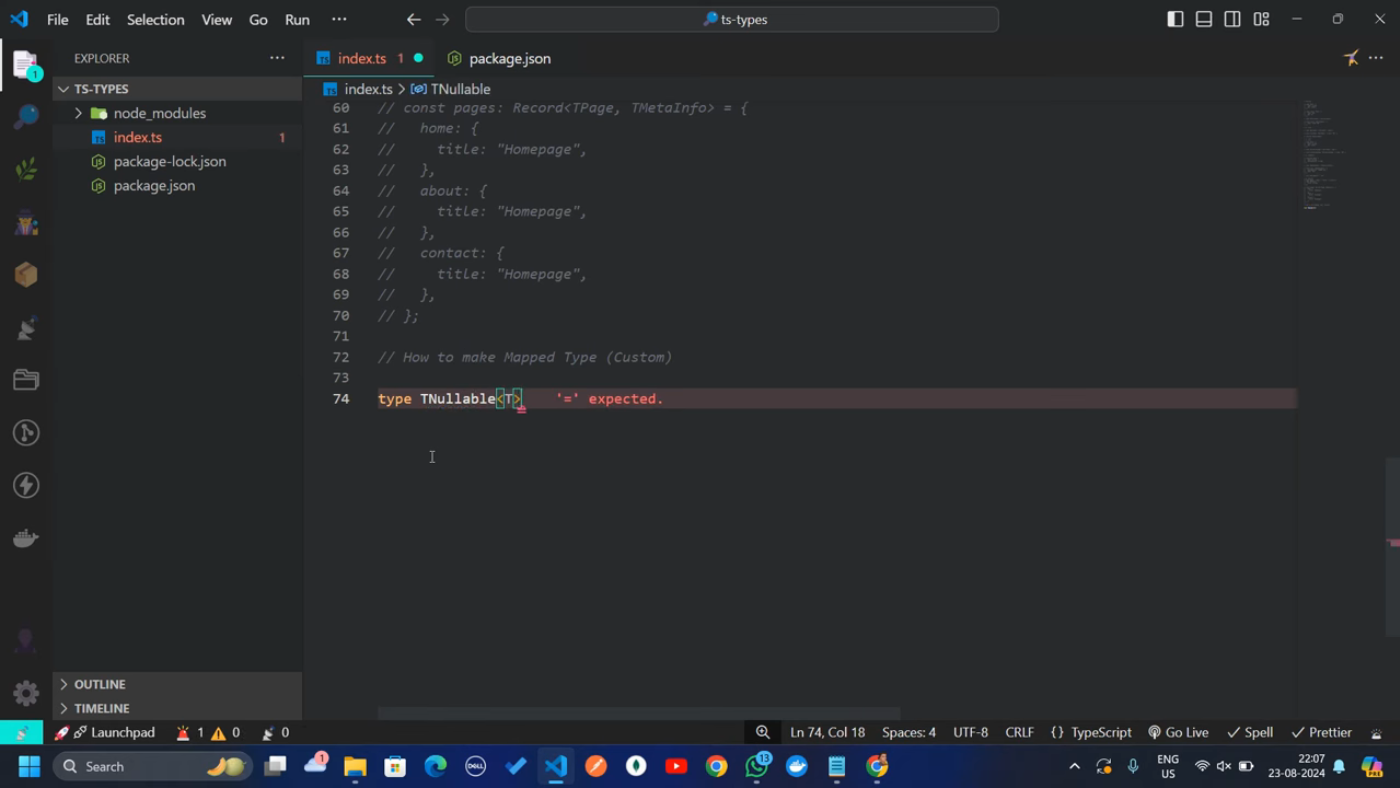
Task: Open the Selection menu
Action: [x=156, y=19]
